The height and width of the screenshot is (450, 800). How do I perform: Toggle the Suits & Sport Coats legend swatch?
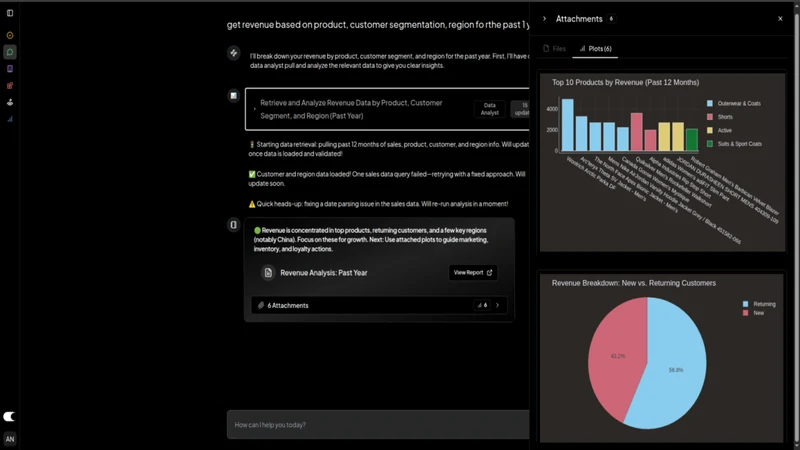coord(710,144)
